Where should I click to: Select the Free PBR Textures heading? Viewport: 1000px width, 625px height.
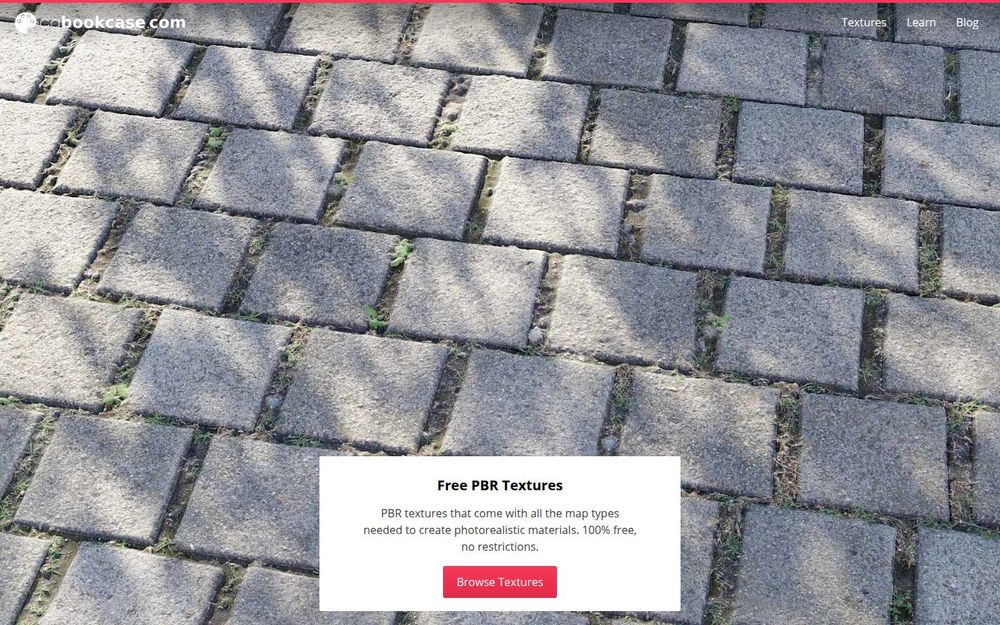[x=500, y=485]
